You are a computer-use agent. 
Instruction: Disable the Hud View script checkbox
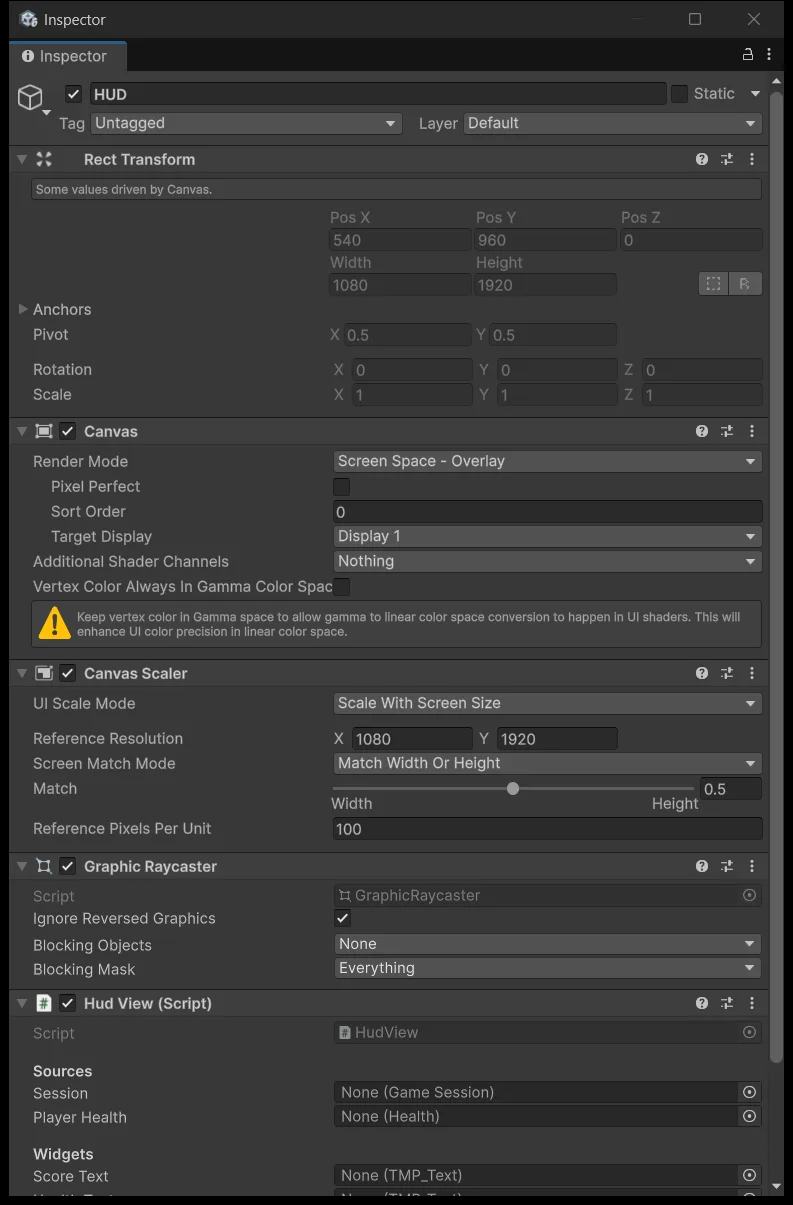(68, 1003)
